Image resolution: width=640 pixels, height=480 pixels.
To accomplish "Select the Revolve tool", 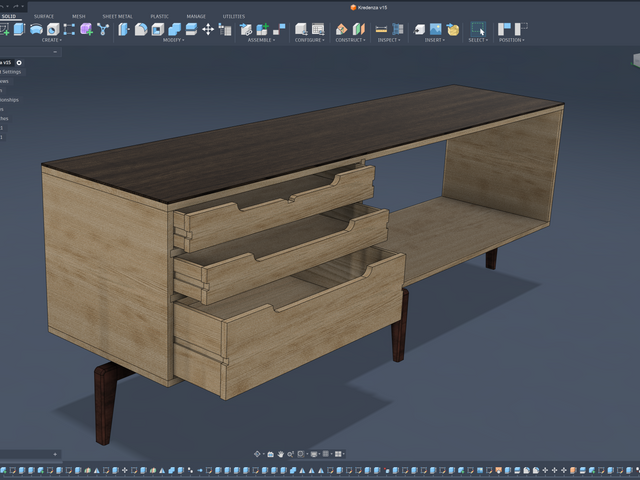I will pos(36,29).
